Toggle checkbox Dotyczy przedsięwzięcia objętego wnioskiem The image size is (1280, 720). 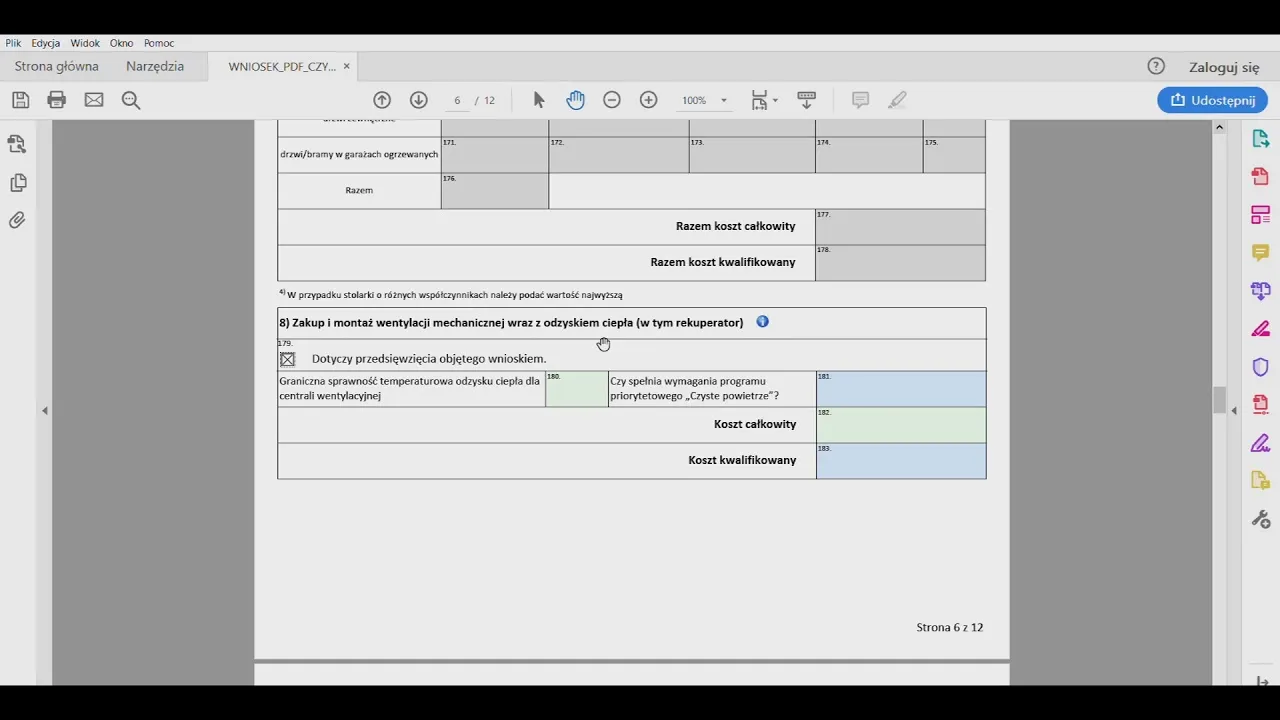288,359
